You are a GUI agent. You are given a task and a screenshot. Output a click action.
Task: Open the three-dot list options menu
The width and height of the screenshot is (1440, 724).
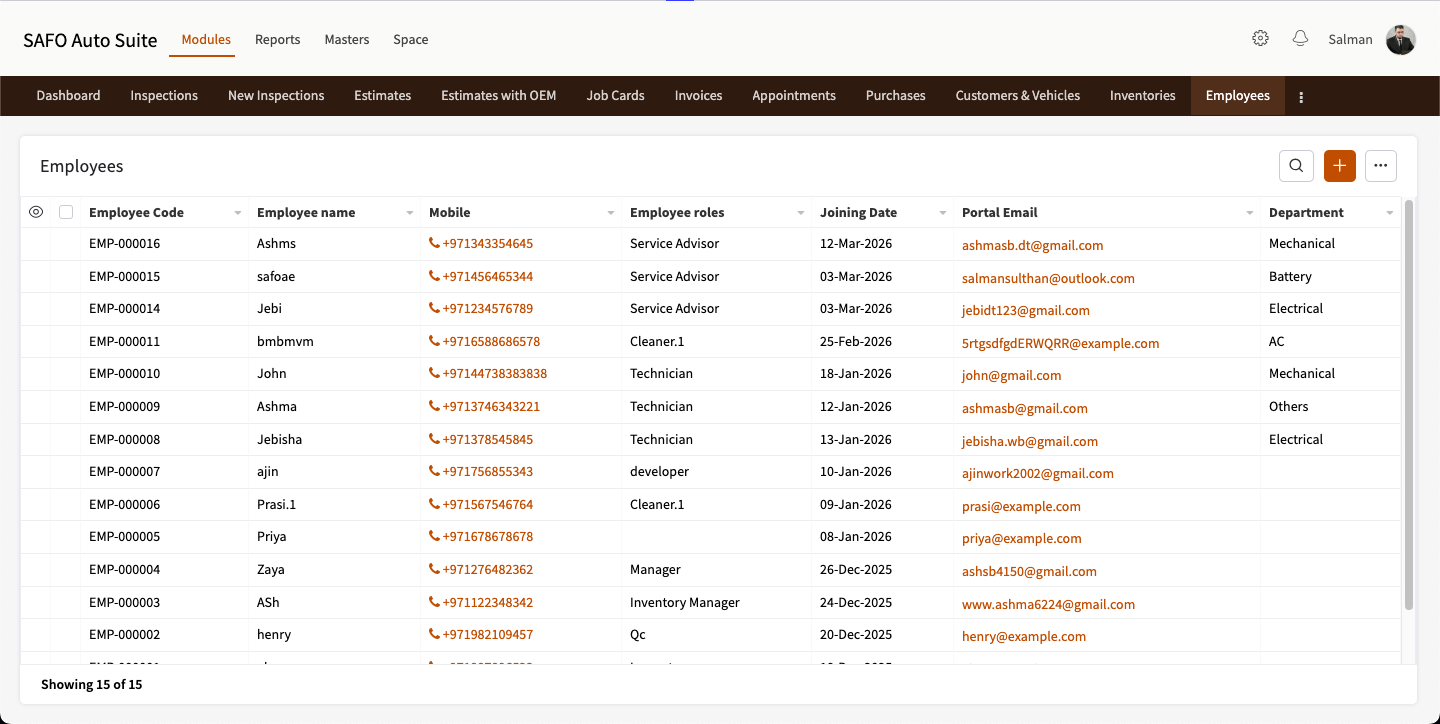pyautogui.click(x=1381, y=166)
